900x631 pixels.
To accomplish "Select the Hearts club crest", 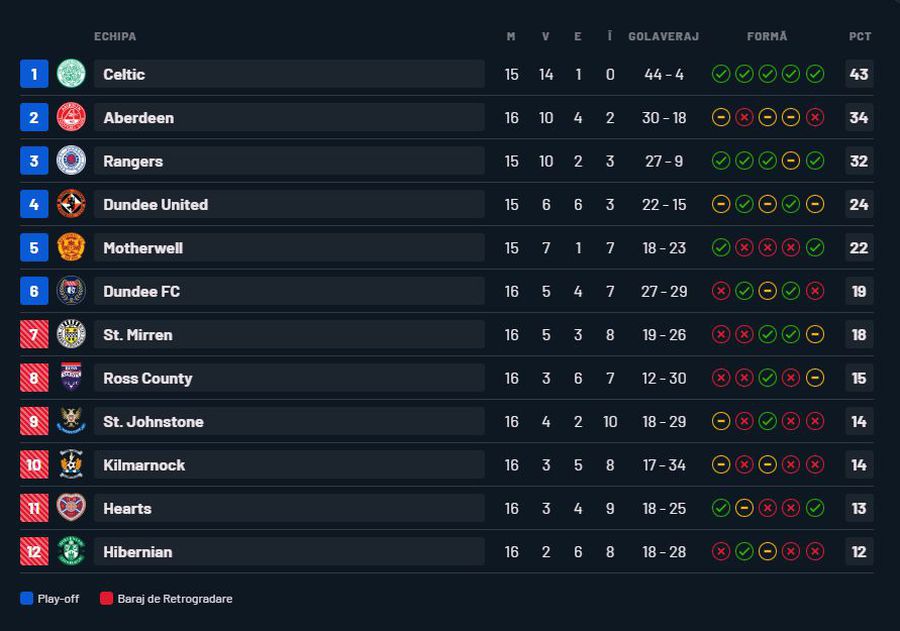I will pos(71,508).
